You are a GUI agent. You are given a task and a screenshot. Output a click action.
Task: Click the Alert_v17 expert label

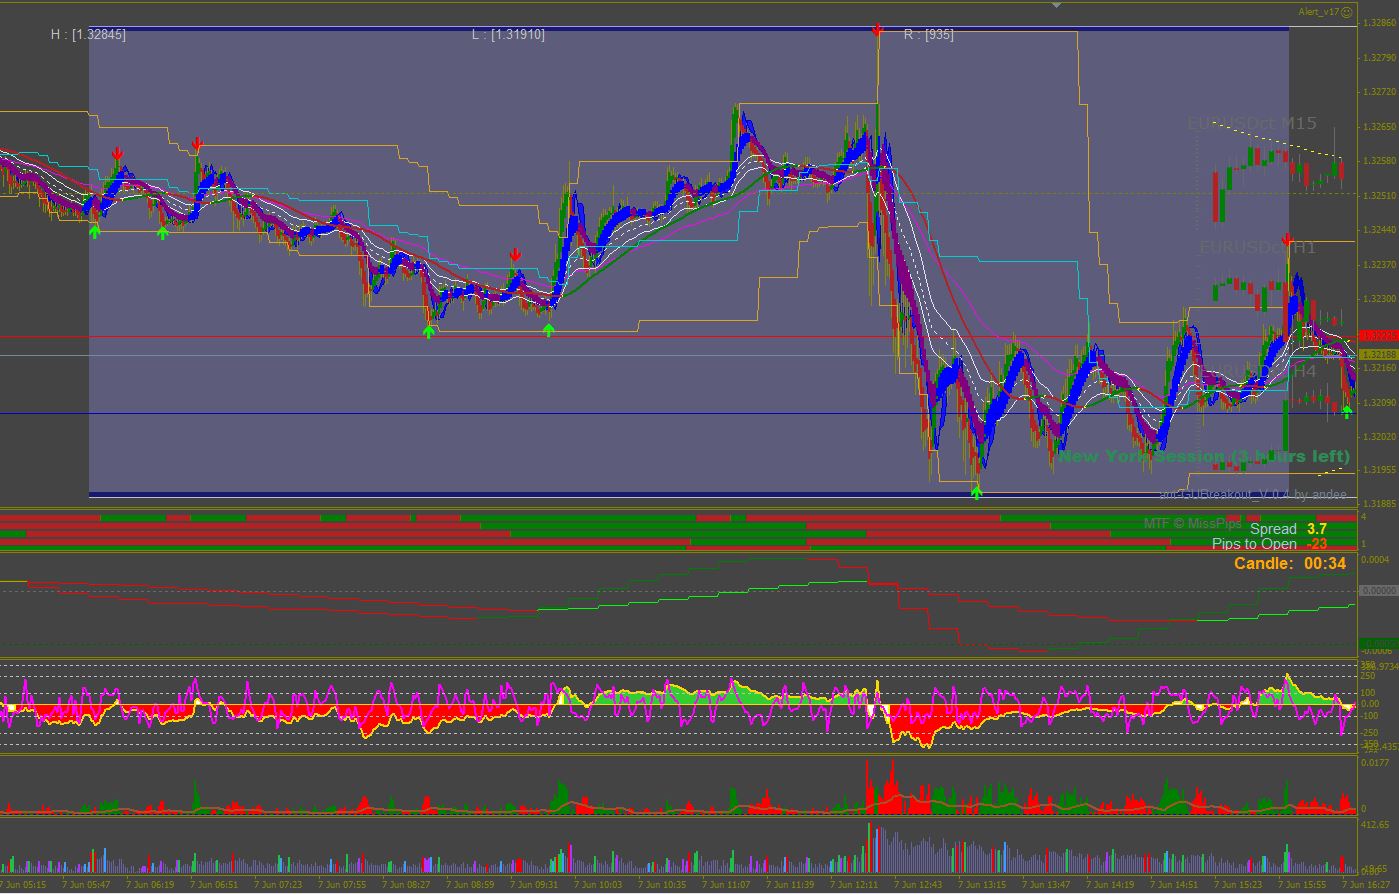click(x=1319, y=12)
